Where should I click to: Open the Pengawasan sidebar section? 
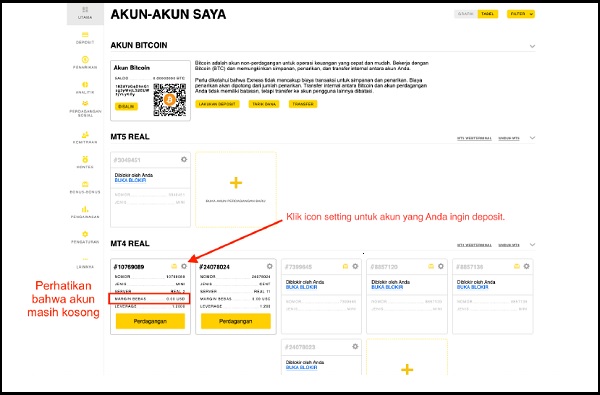85,212
